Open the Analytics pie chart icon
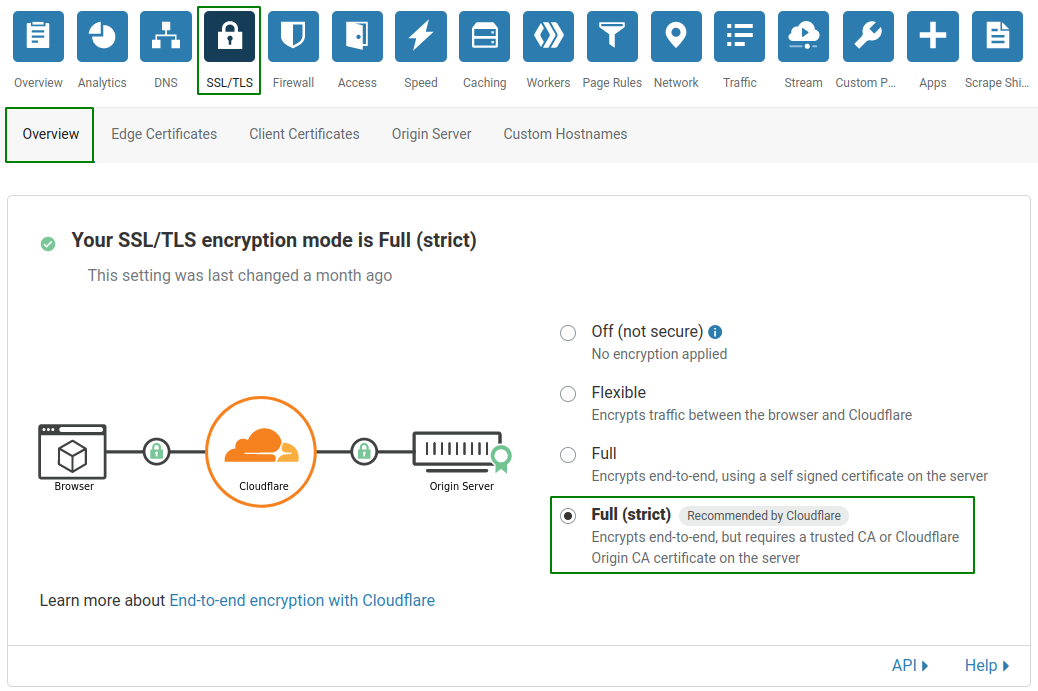The height and width of the screenshot is (691, 1038). (102, 36)
